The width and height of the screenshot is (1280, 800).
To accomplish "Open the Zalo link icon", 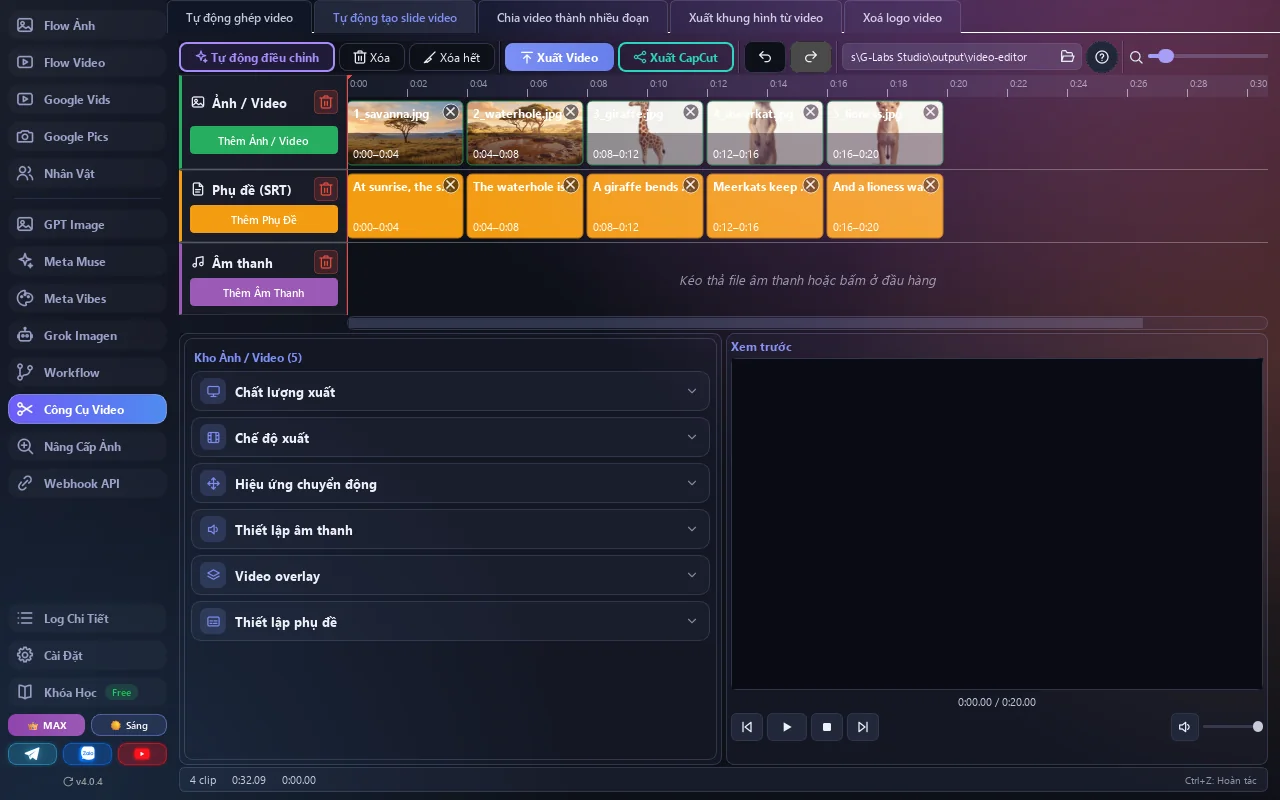I will (x=88, y=754).
